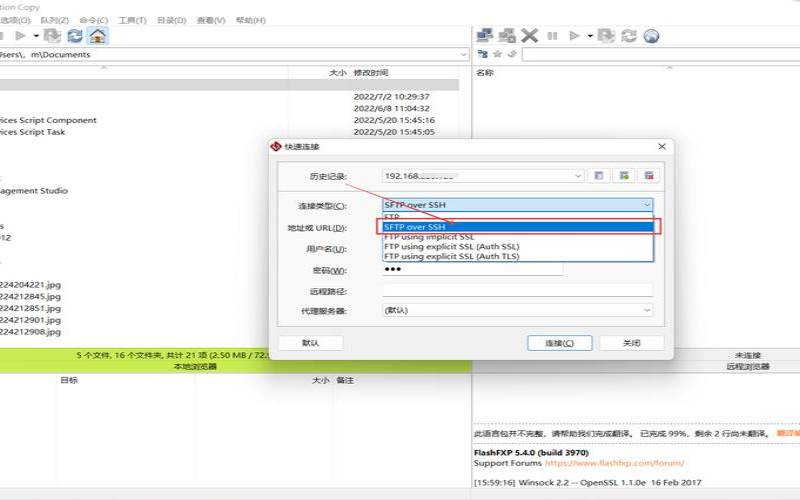Click the remote pane globe icon
This screenshot has width=800, height=500.
[x=651, y=36]
